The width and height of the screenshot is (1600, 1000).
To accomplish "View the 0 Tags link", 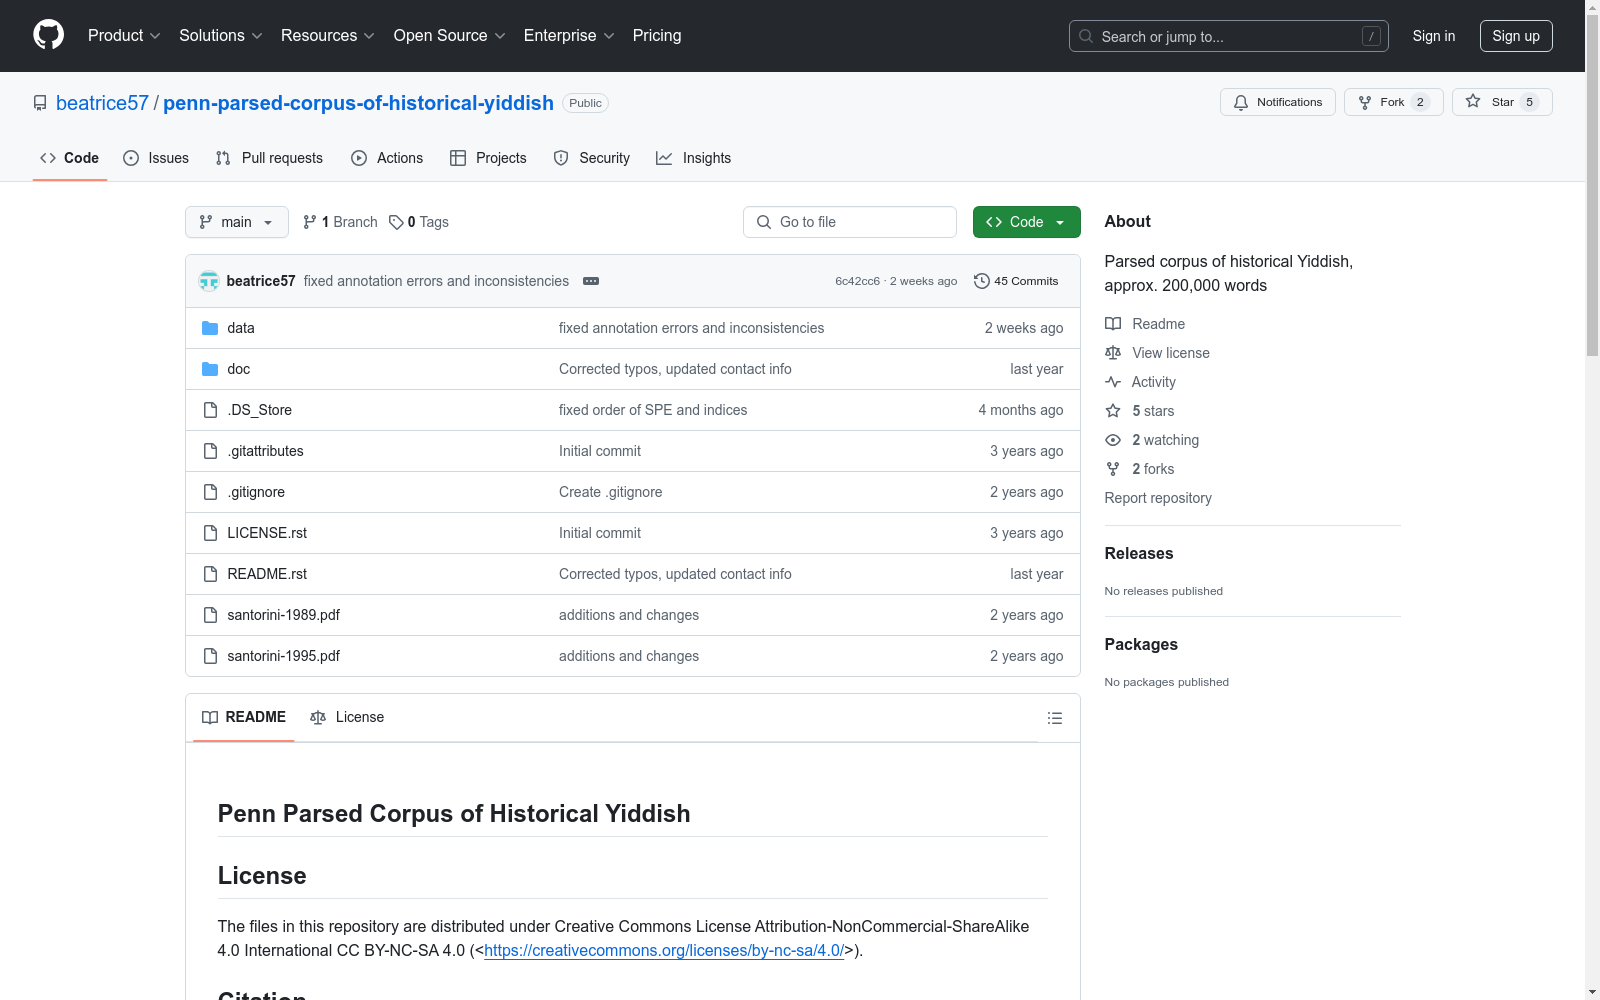I will point(419,222).
